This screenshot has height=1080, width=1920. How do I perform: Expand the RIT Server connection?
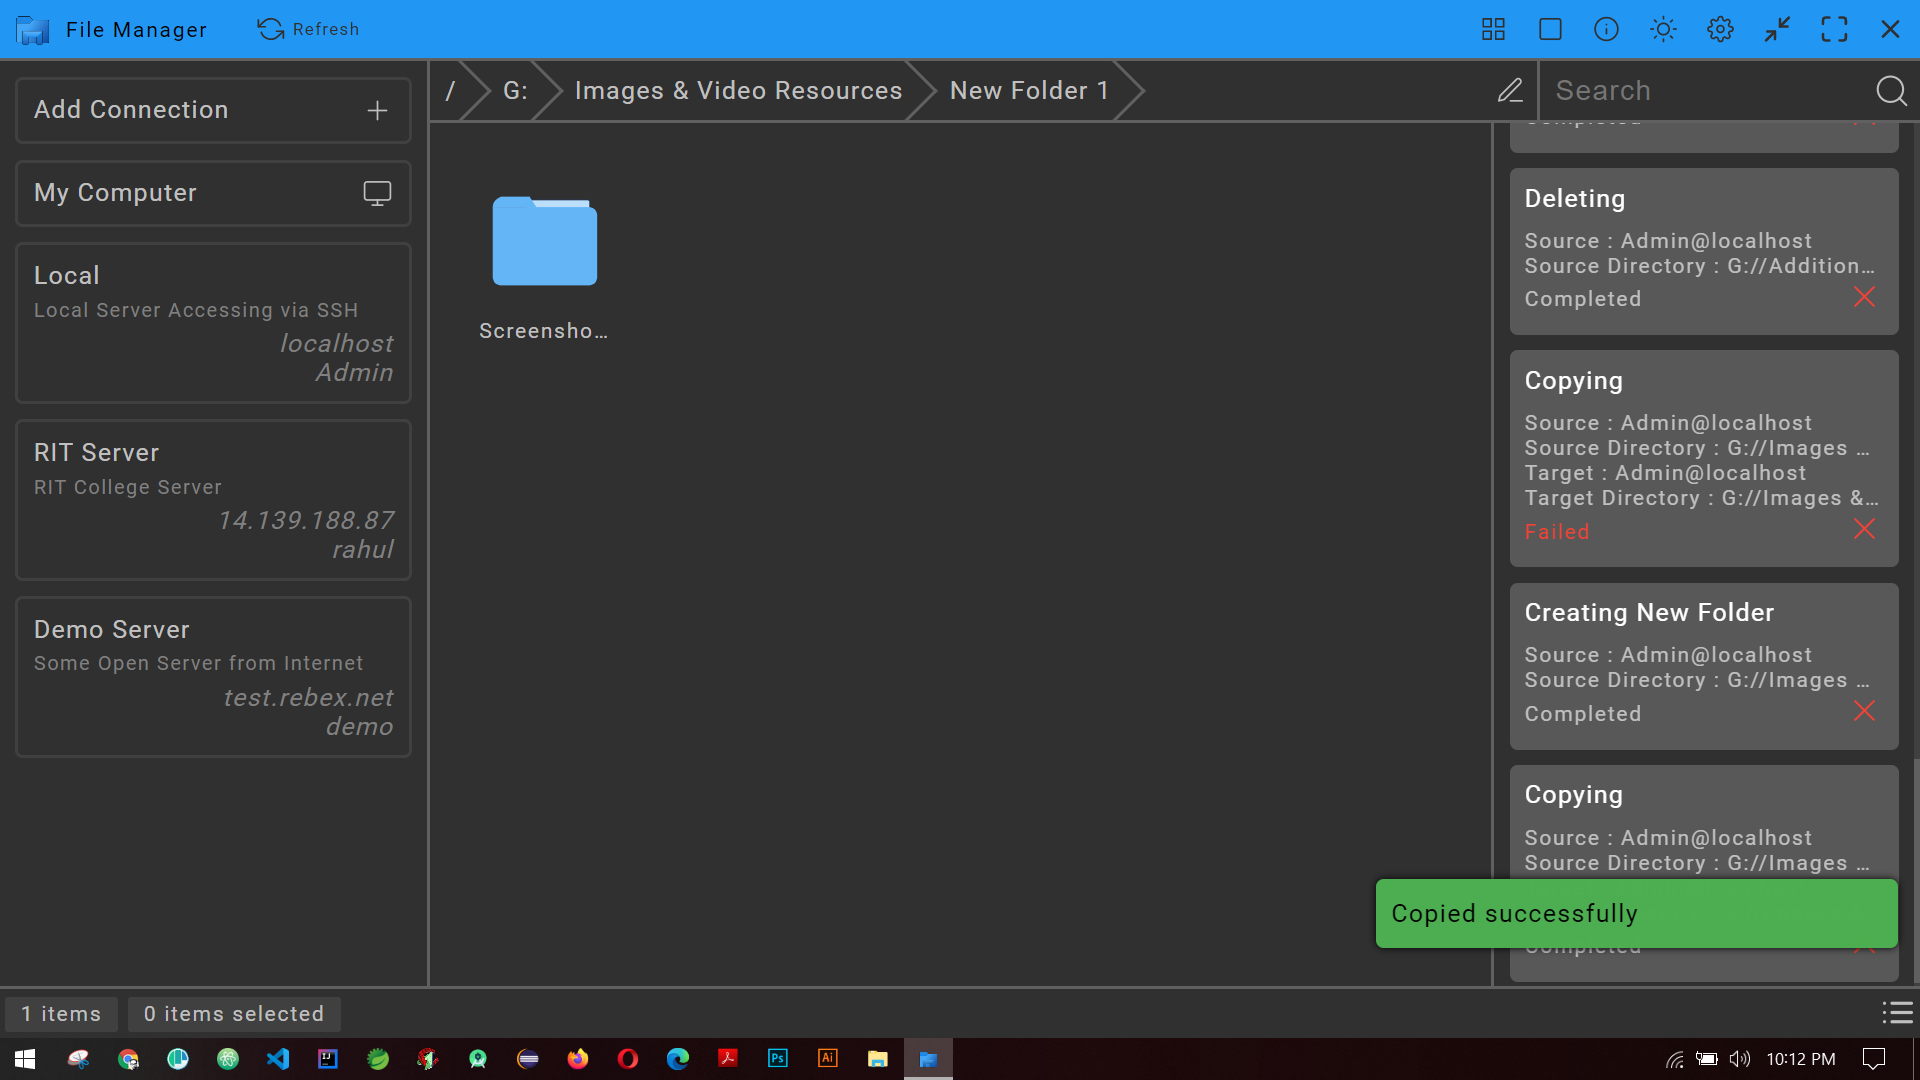pos(214,498)
